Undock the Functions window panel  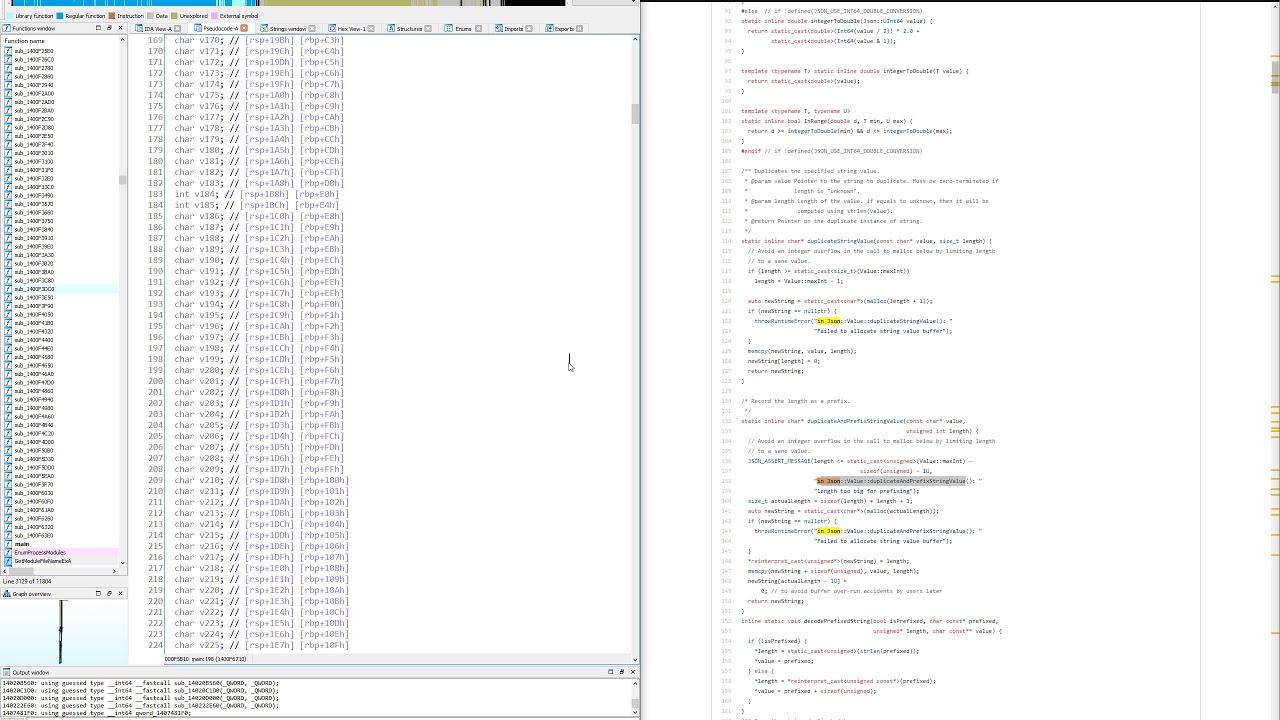click(98, 28)
